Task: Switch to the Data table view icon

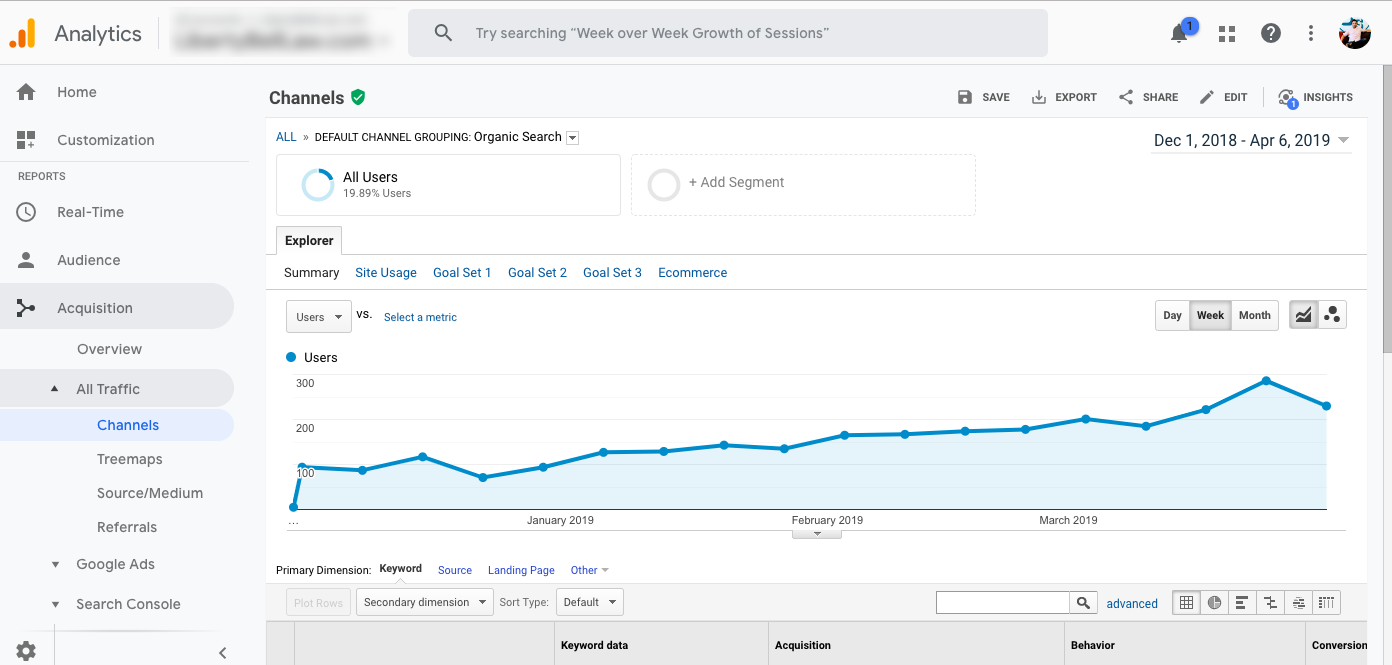Action: click(x=1186, y=602)
